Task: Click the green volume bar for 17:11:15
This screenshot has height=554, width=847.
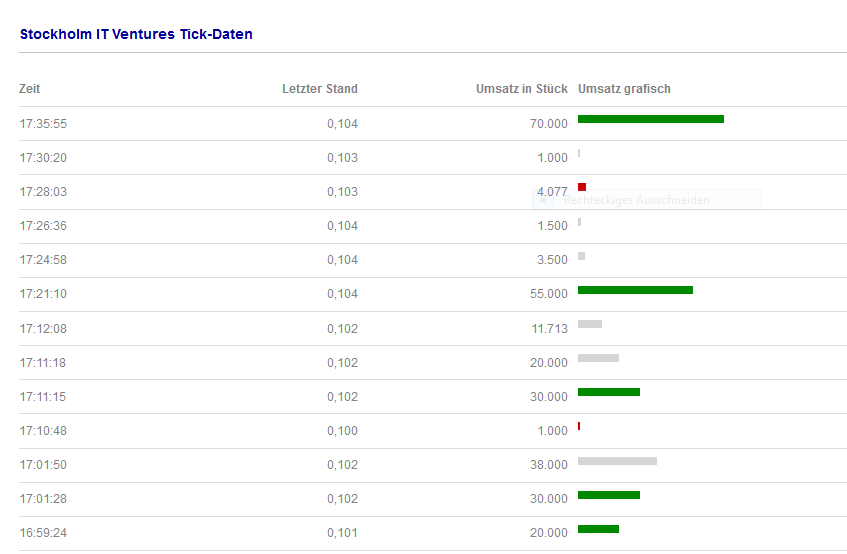Action: click(x=609, y=392)
